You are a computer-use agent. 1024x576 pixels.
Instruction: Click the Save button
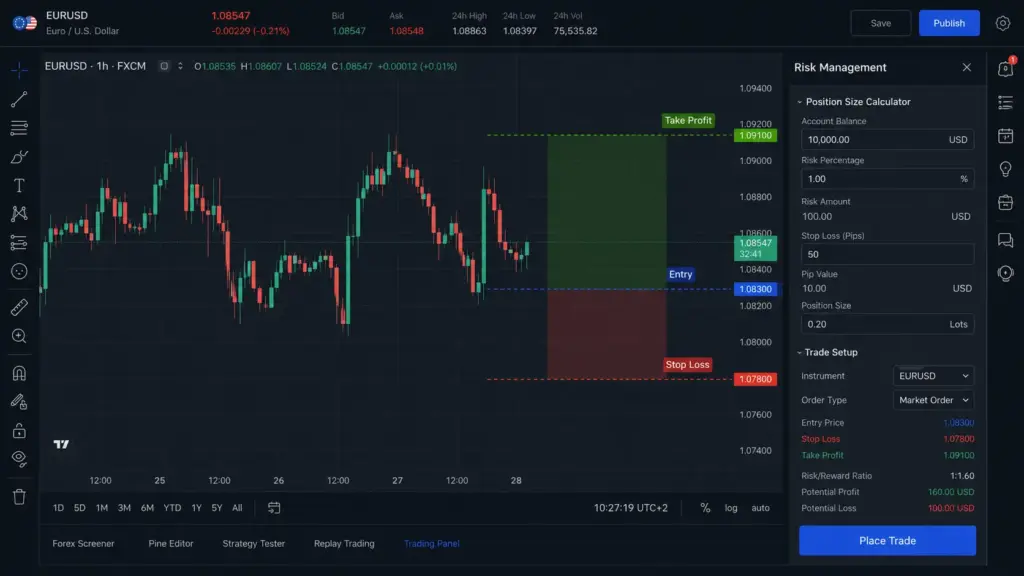point(880,23)
